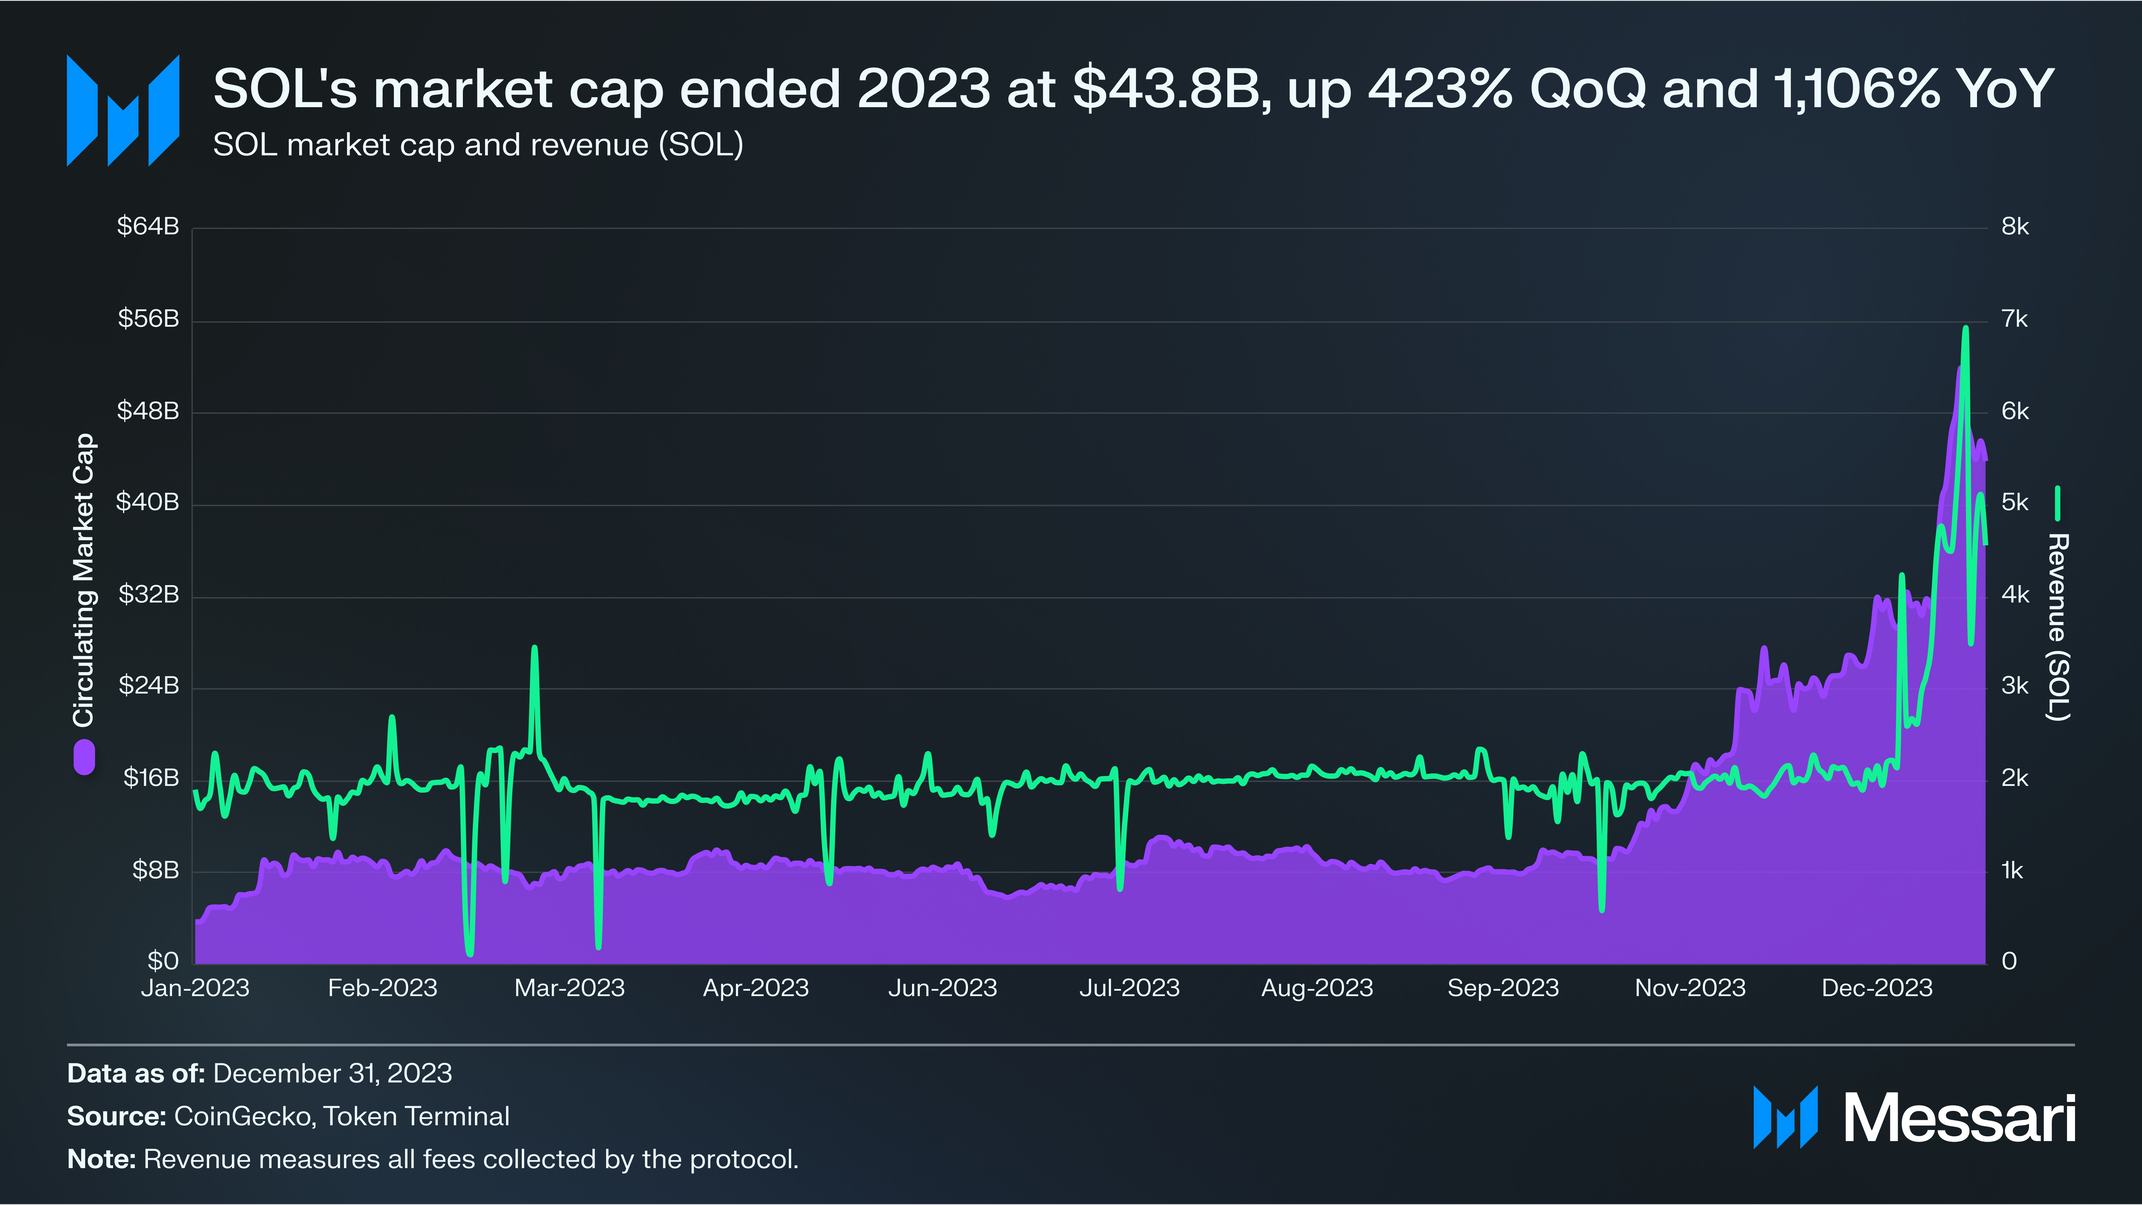Click the 'Data as of: December 31, 2023' text
Image resolution: width=2142 pixels, height=1205 pixels.
[x=259, y=1073]
